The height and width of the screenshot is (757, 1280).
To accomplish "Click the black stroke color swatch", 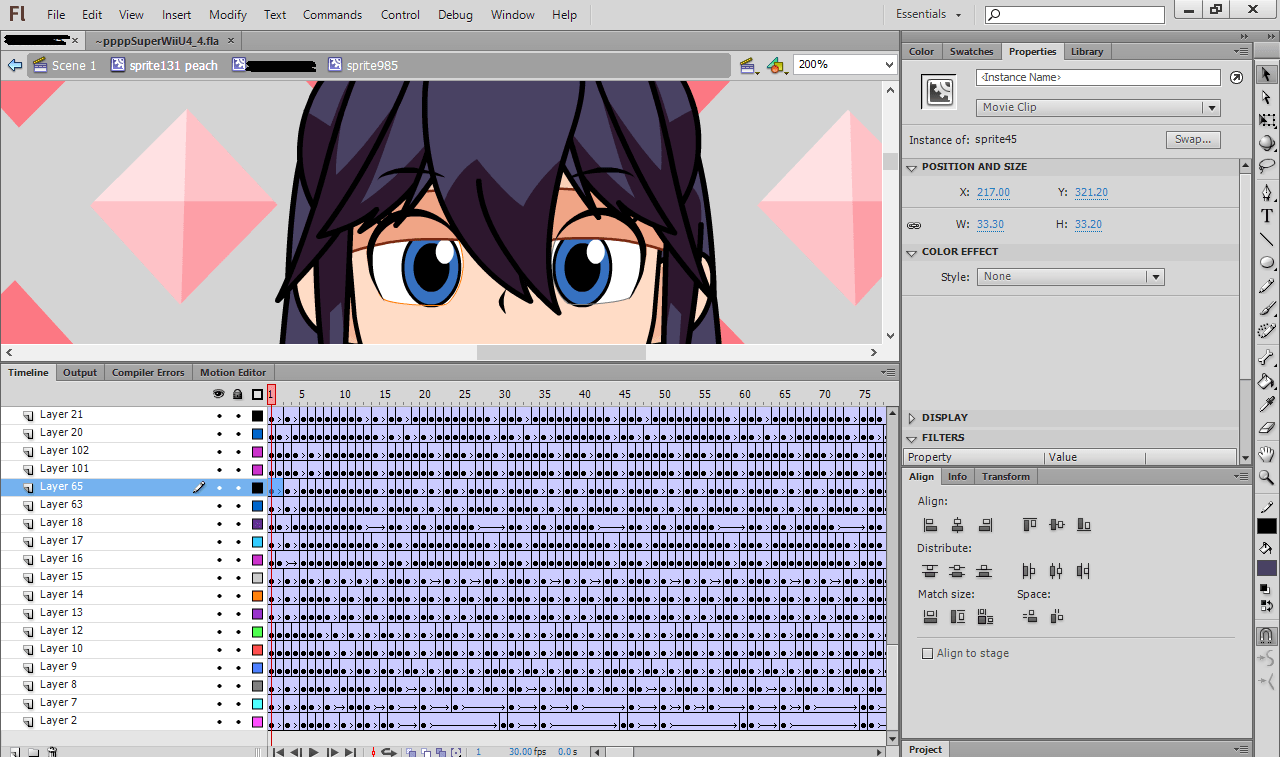I will (1267, 526).
